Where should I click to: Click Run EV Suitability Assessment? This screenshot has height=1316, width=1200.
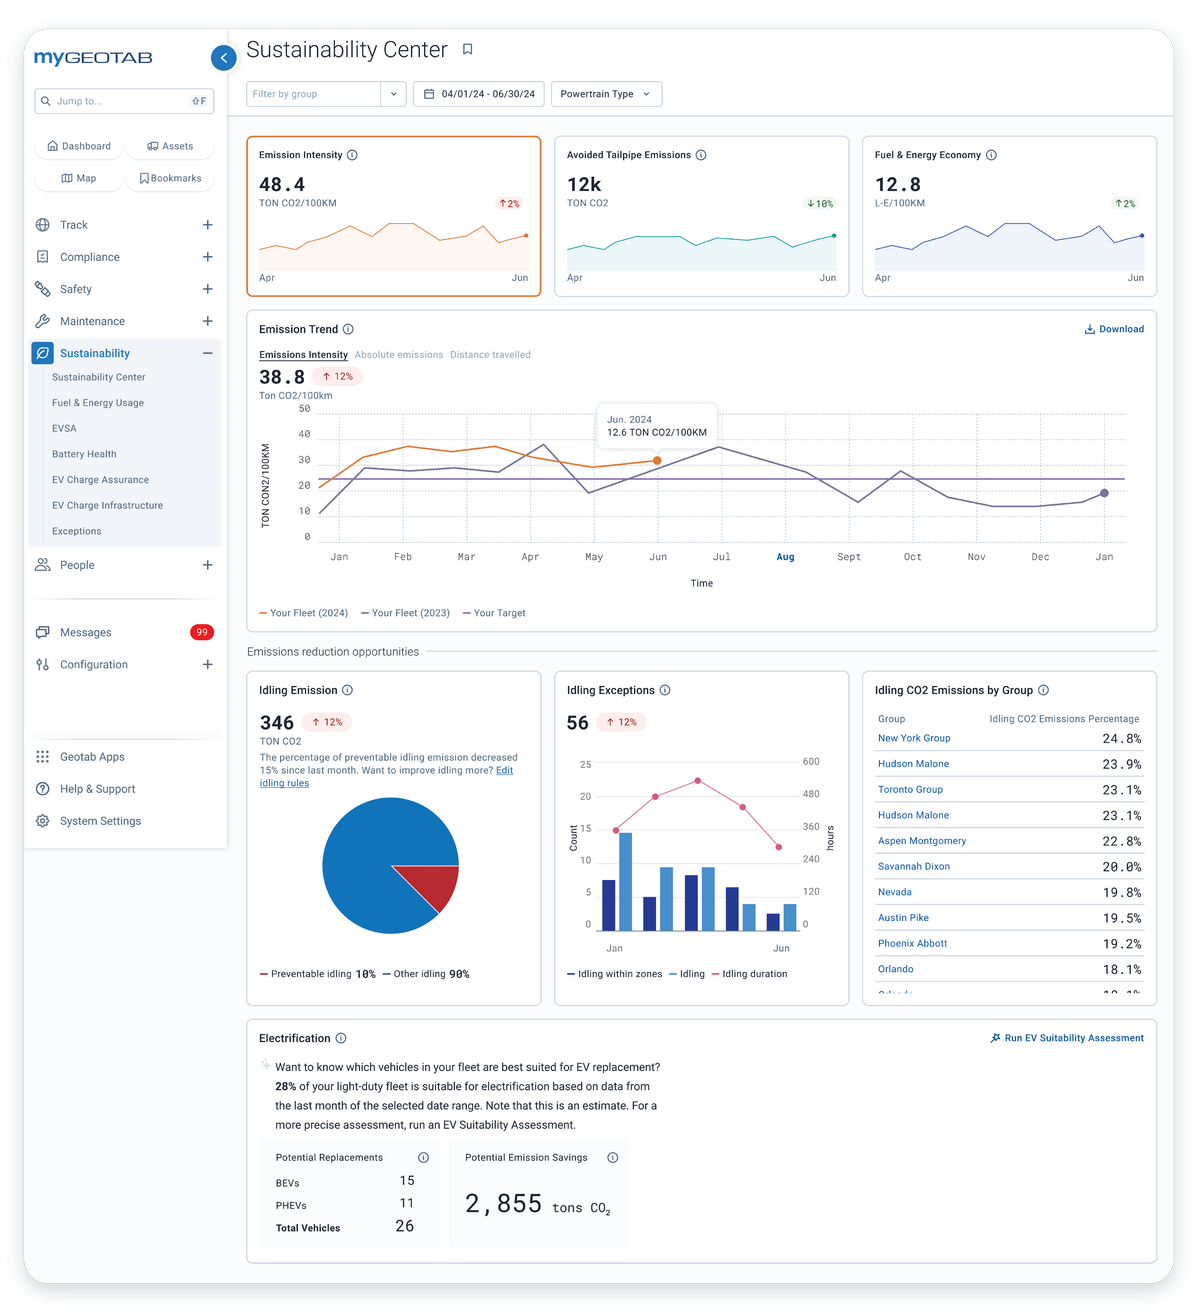1067,1038
